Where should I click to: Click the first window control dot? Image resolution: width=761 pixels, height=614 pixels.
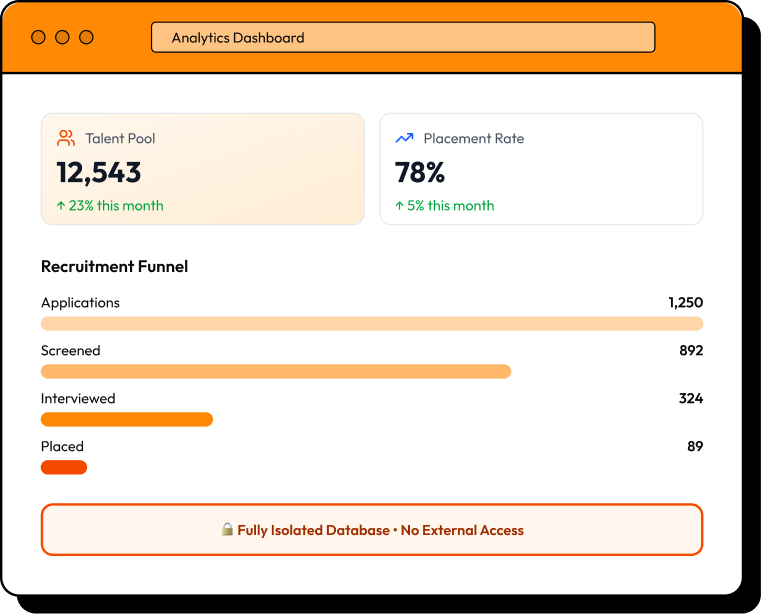39,37
